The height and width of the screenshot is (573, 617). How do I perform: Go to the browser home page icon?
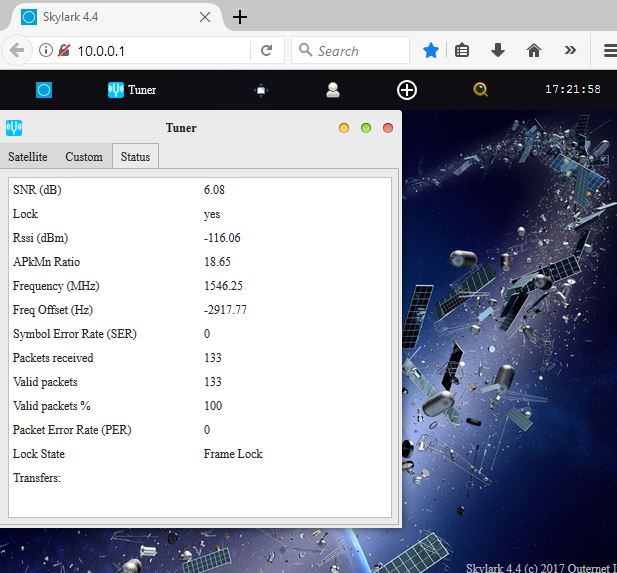click(x=534, y=51)
